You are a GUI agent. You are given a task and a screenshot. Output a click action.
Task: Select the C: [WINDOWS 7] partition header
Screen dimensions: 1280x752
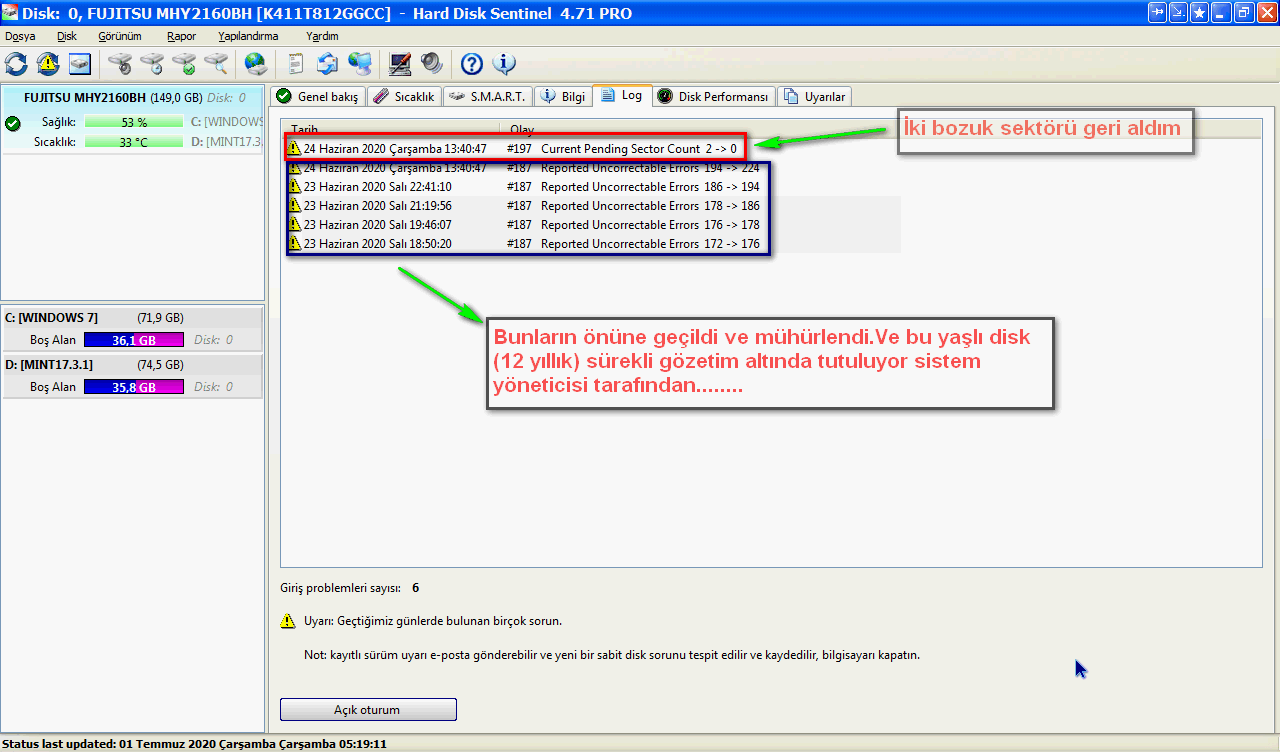(133, 318)
